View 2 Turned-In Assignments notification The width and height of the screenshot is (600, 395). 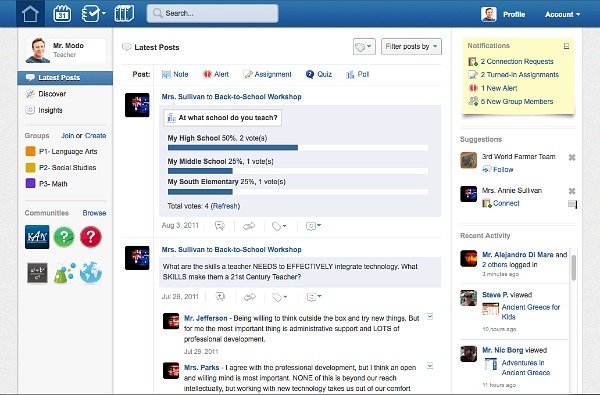(x=519, y=75)
